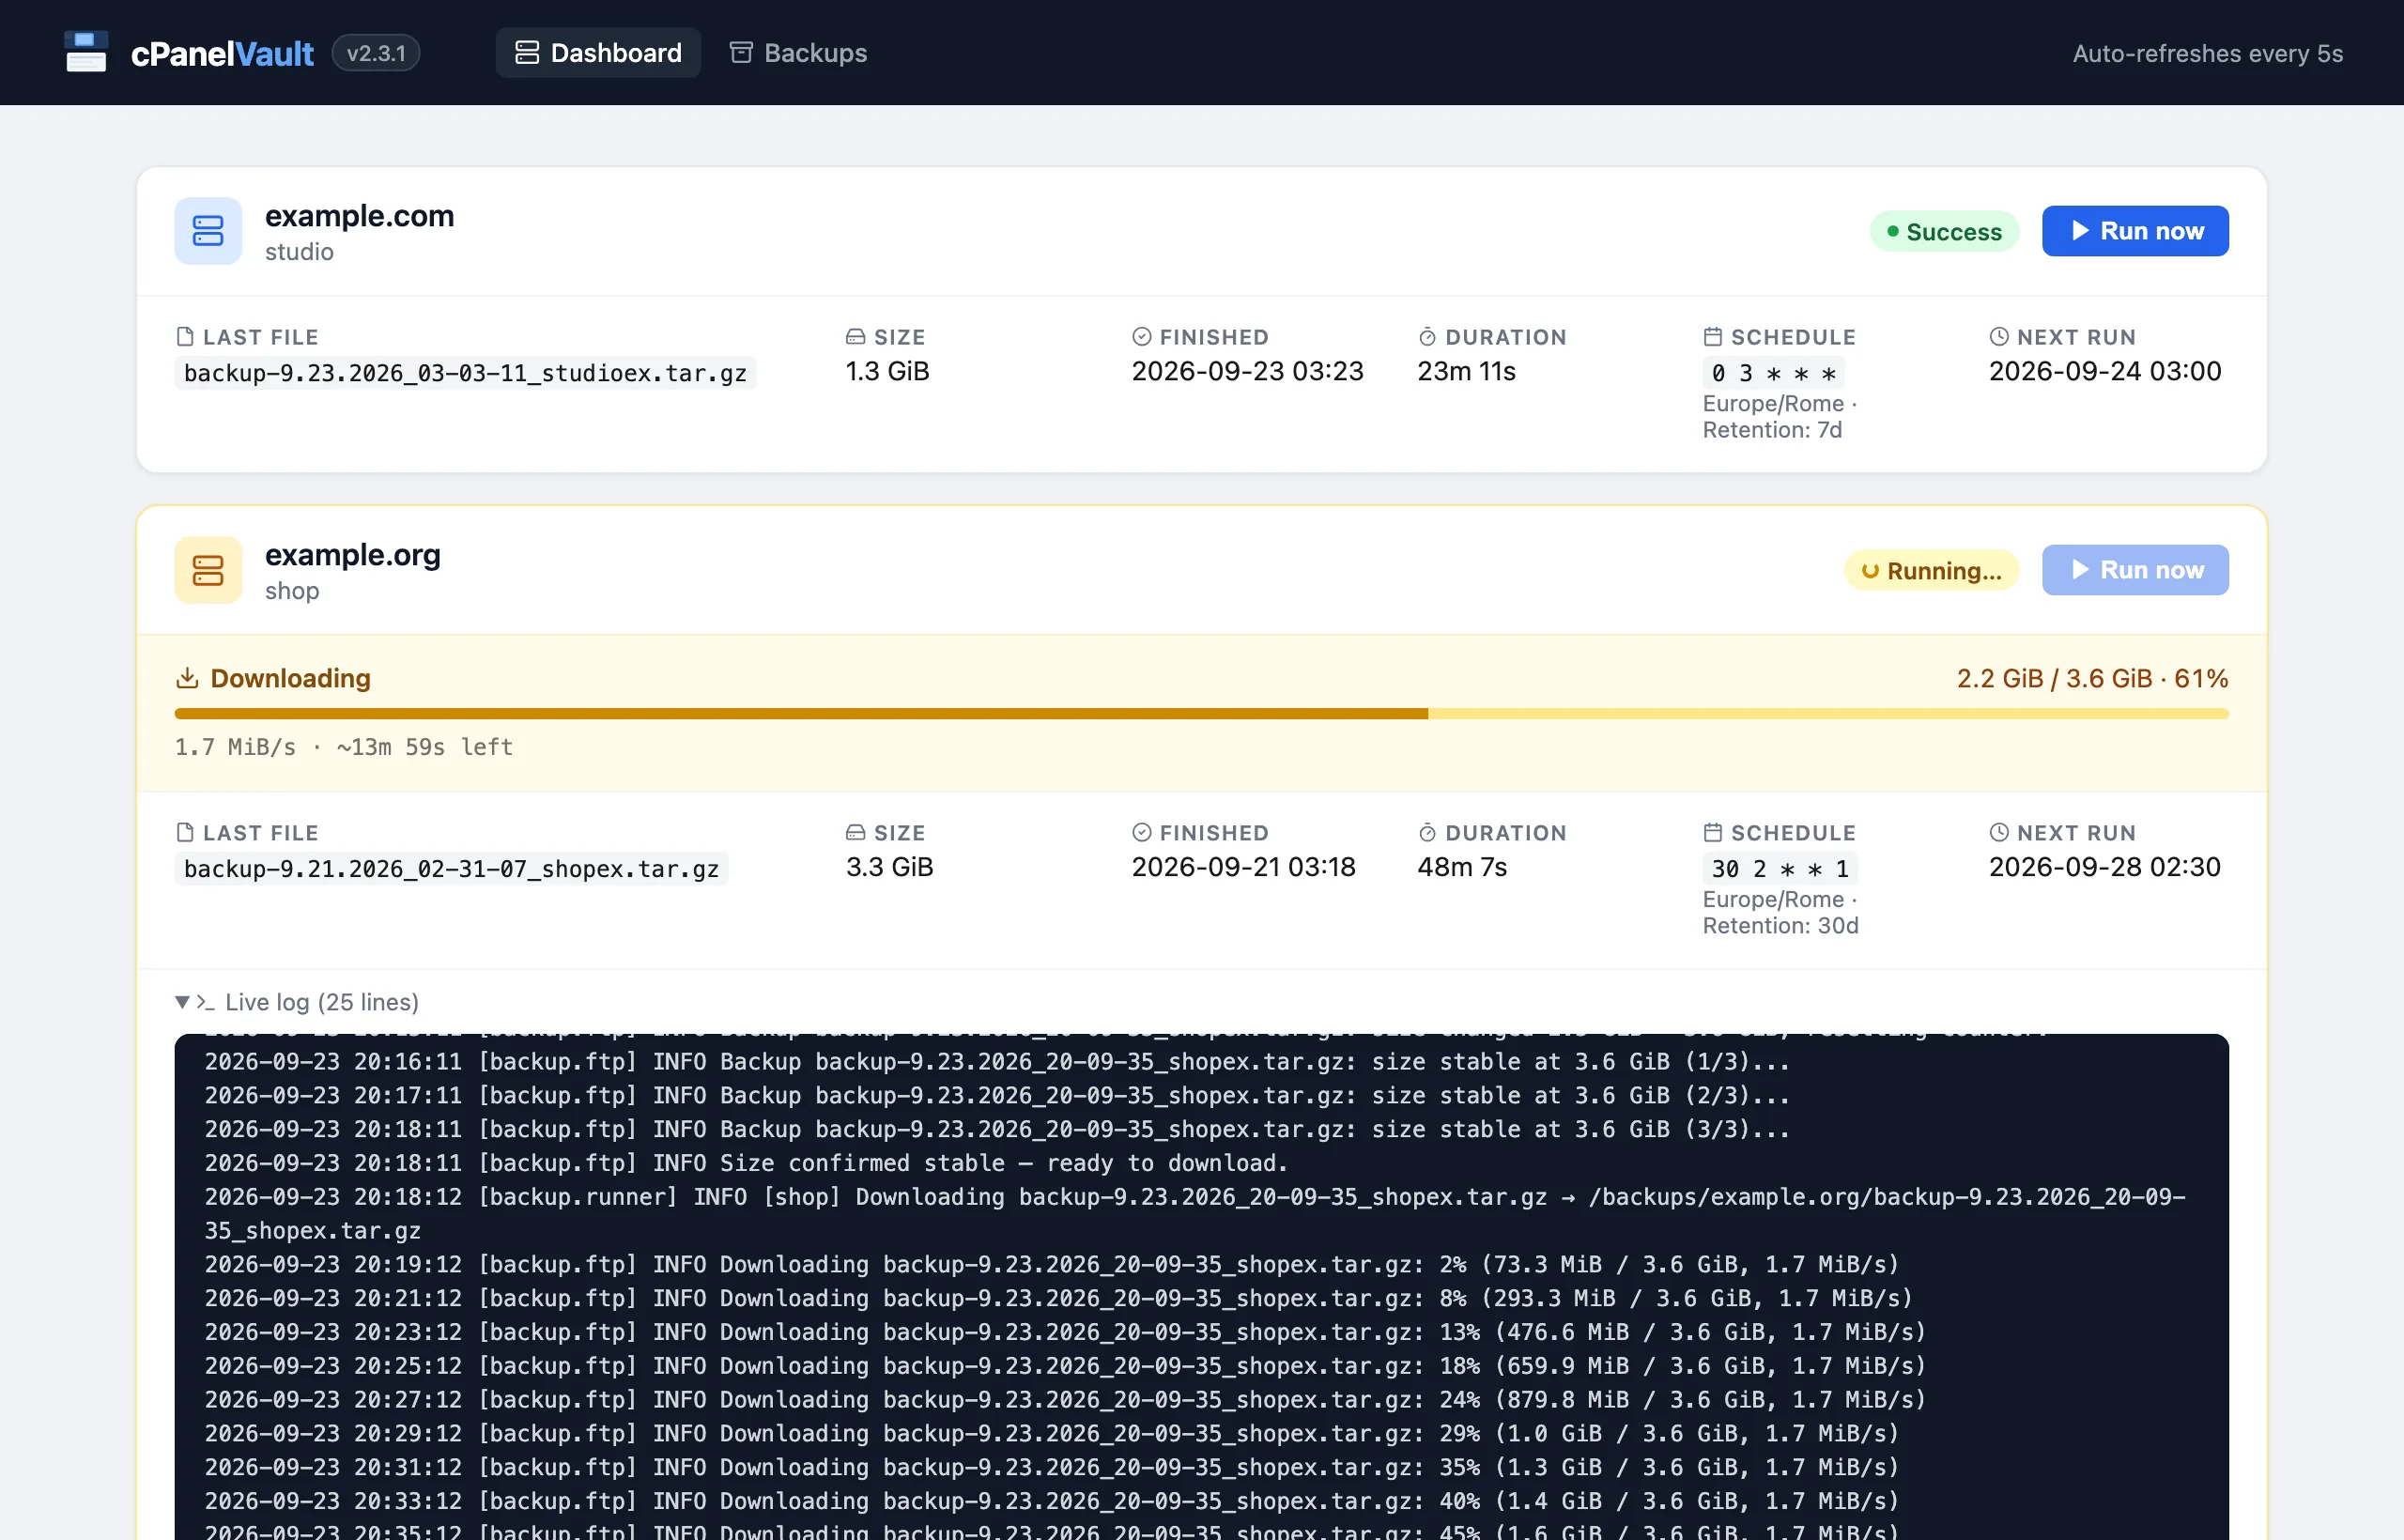This screenshot has height=1540, width=2404.
Task: Click the example.com domain title
Action: pyautogui.click(x=360, y=216)
